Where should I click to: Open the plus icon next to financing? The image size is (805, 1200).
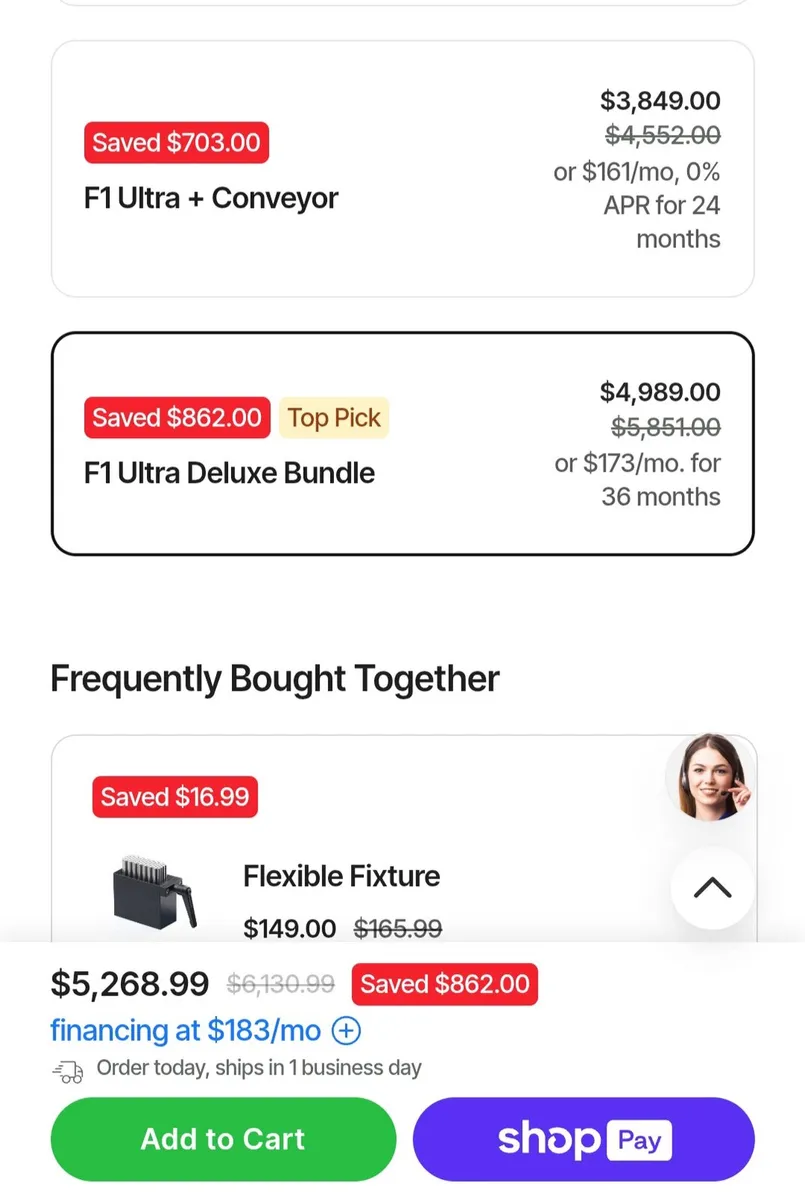[x=346, y=1030]
